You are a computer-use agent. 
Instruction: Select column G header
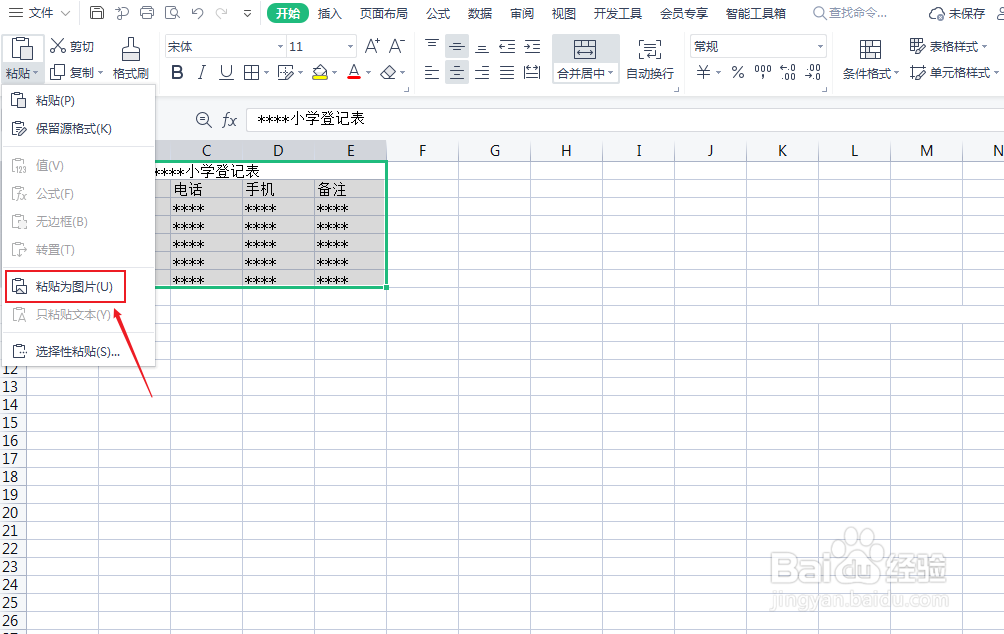click(495, 150)
